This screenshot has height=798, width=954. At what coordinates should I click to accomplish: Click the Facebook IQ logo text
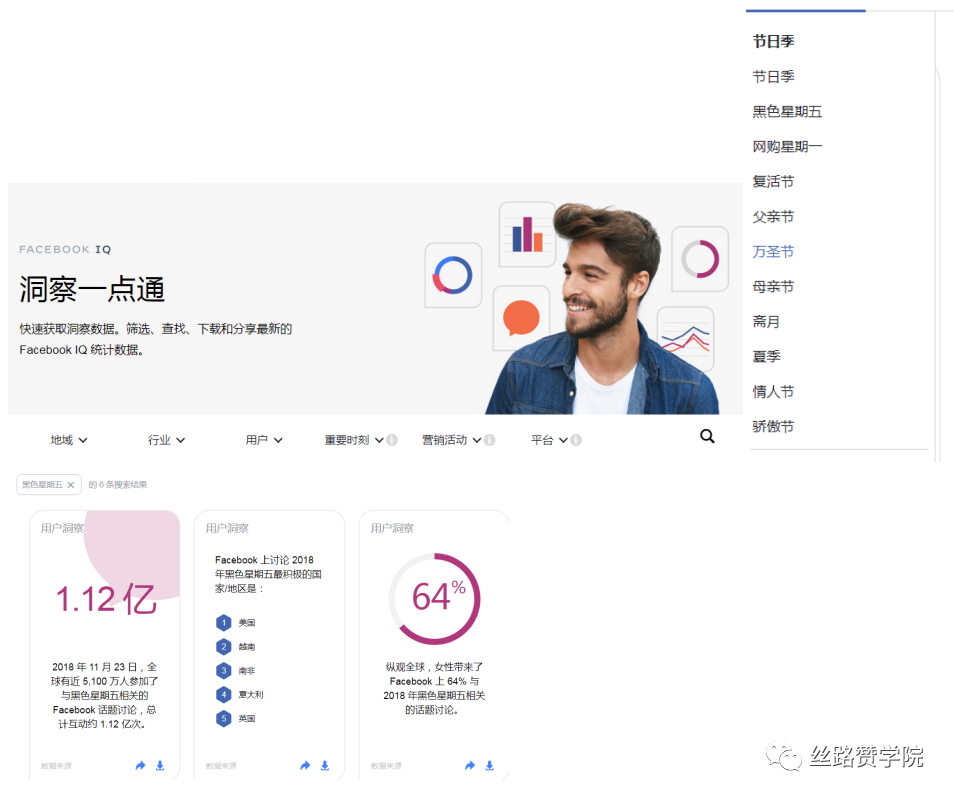65,249
